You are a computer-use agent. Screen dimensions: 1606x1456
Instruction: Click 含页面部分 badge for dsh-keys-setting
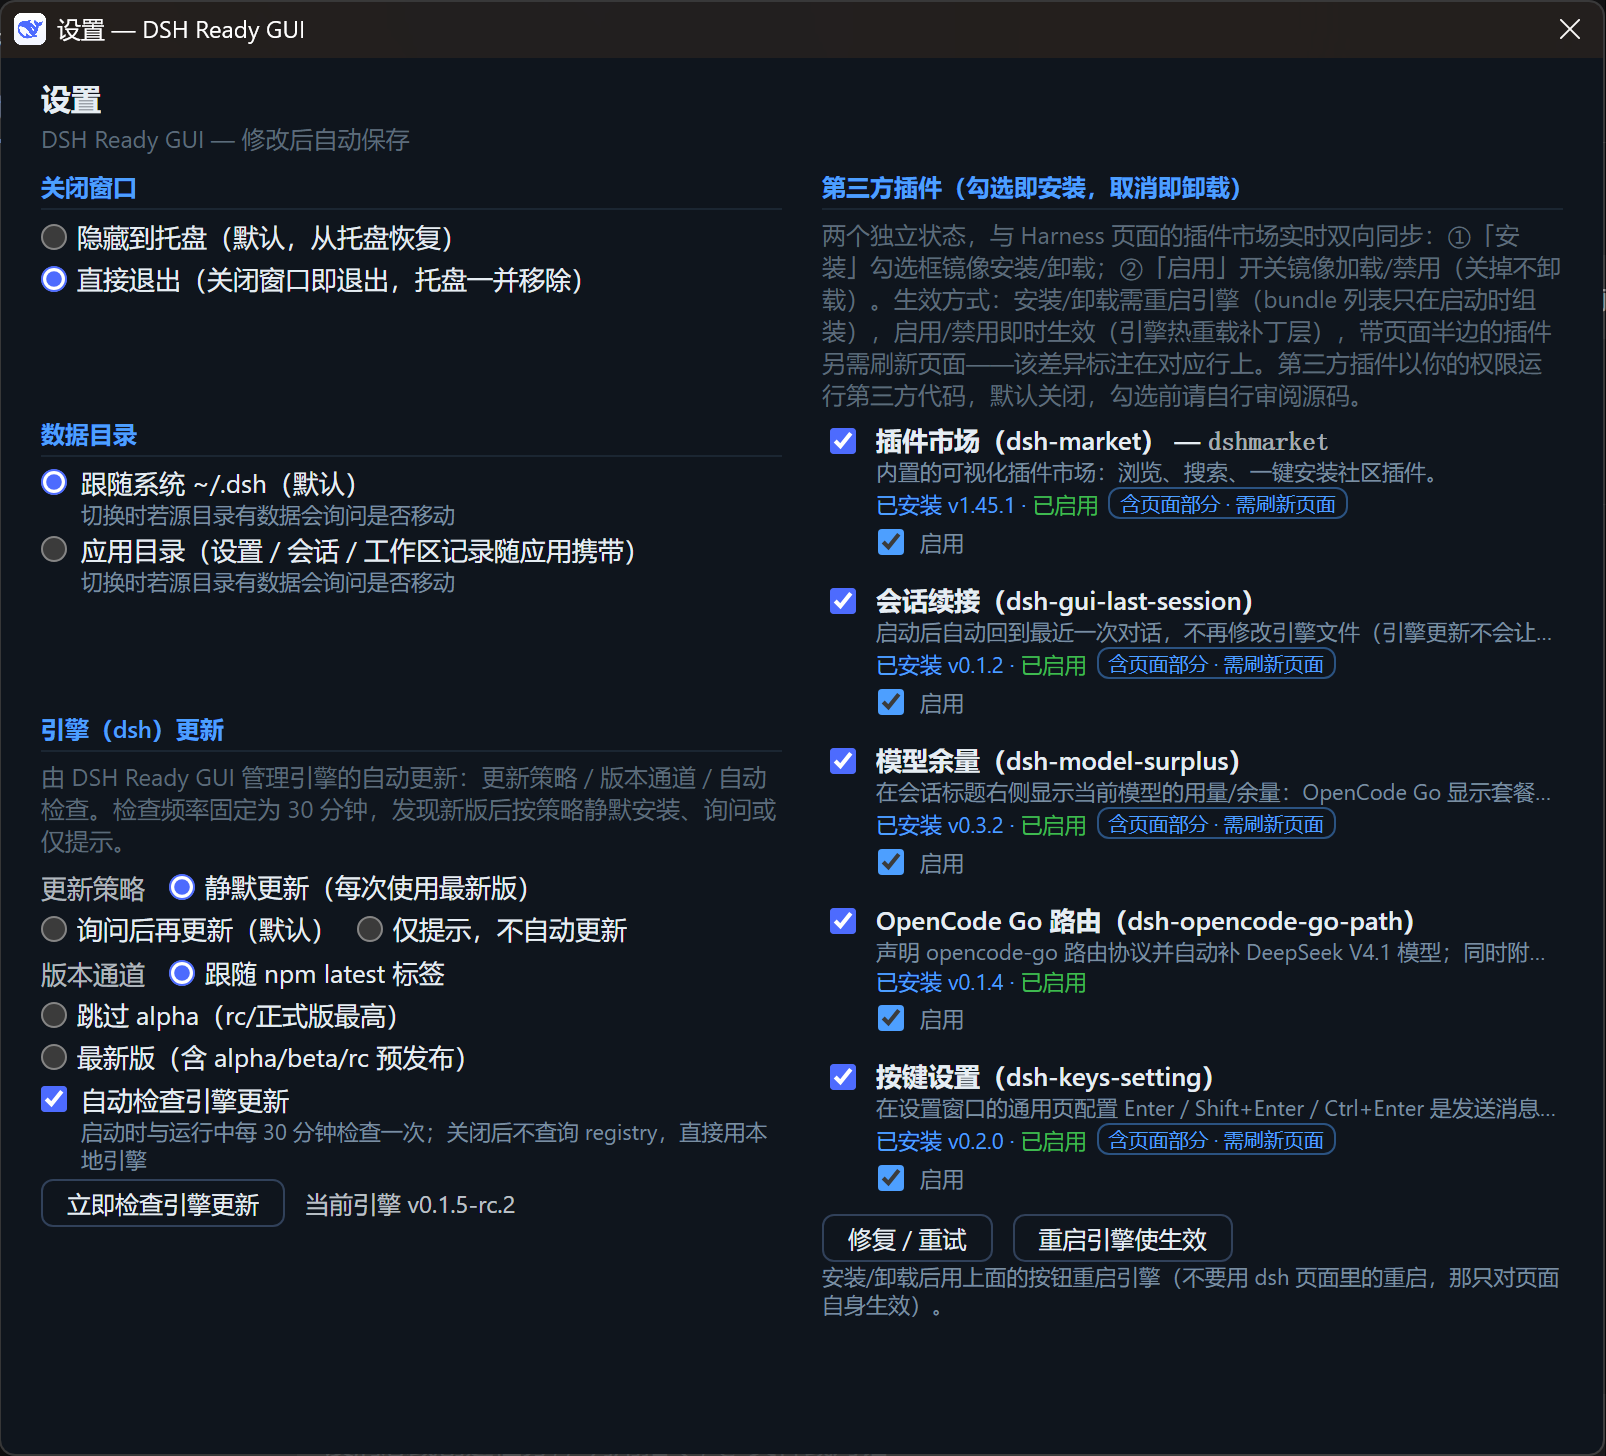click(1216, 1141)
